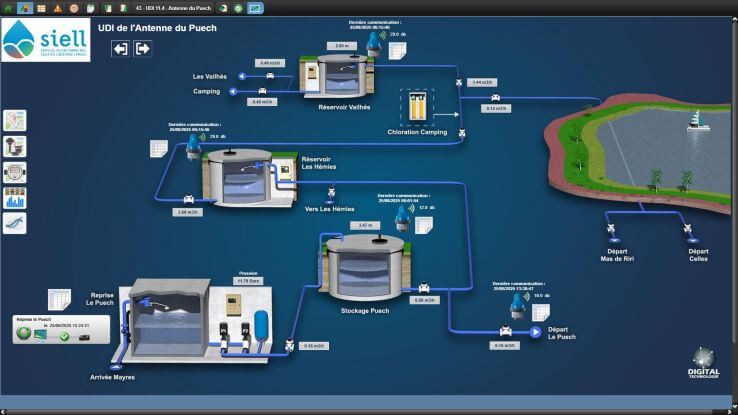Click the green status button in Reprise panel
The width and height of the screenshot is (738, 415).
pos(23,336)
